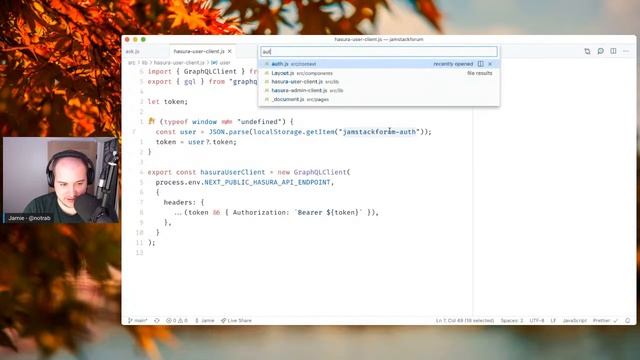Screen dimensions: 640x360
Task: Click the GraphQLClient import name
Action: [x=210, y=71]
